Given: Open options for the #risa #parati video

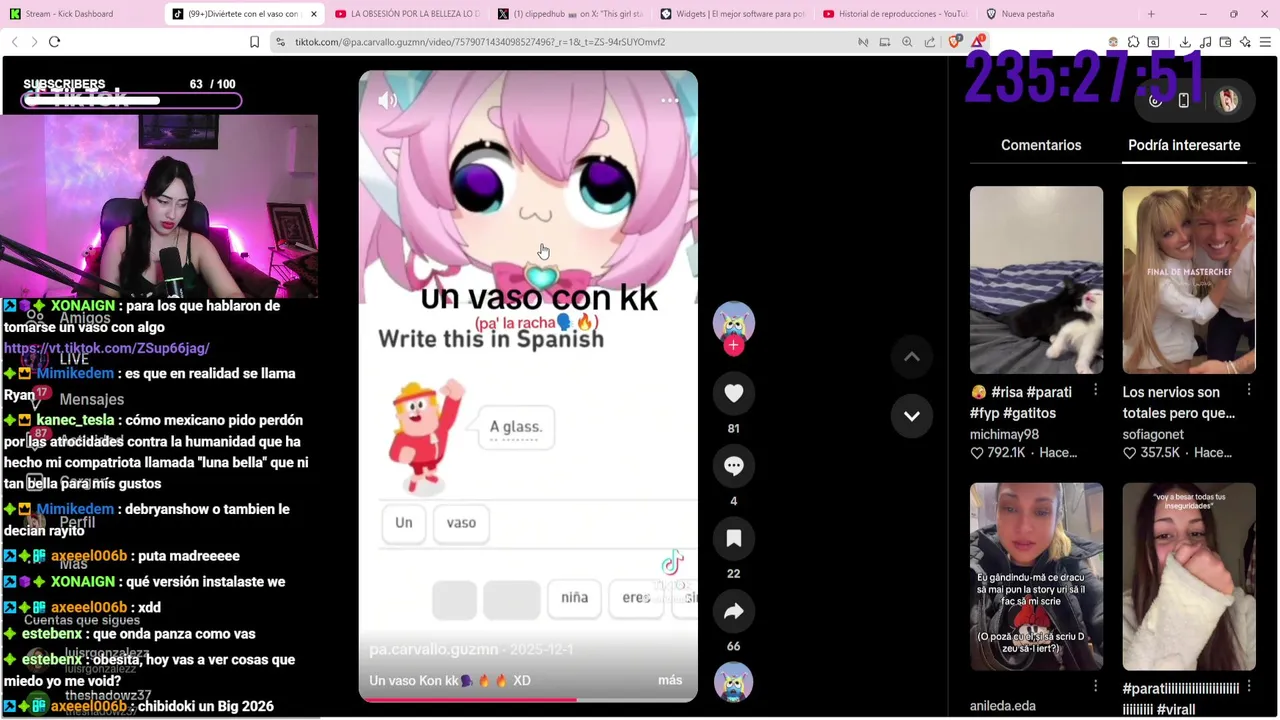Looking at the screenshot, I should coord(1095,390).
